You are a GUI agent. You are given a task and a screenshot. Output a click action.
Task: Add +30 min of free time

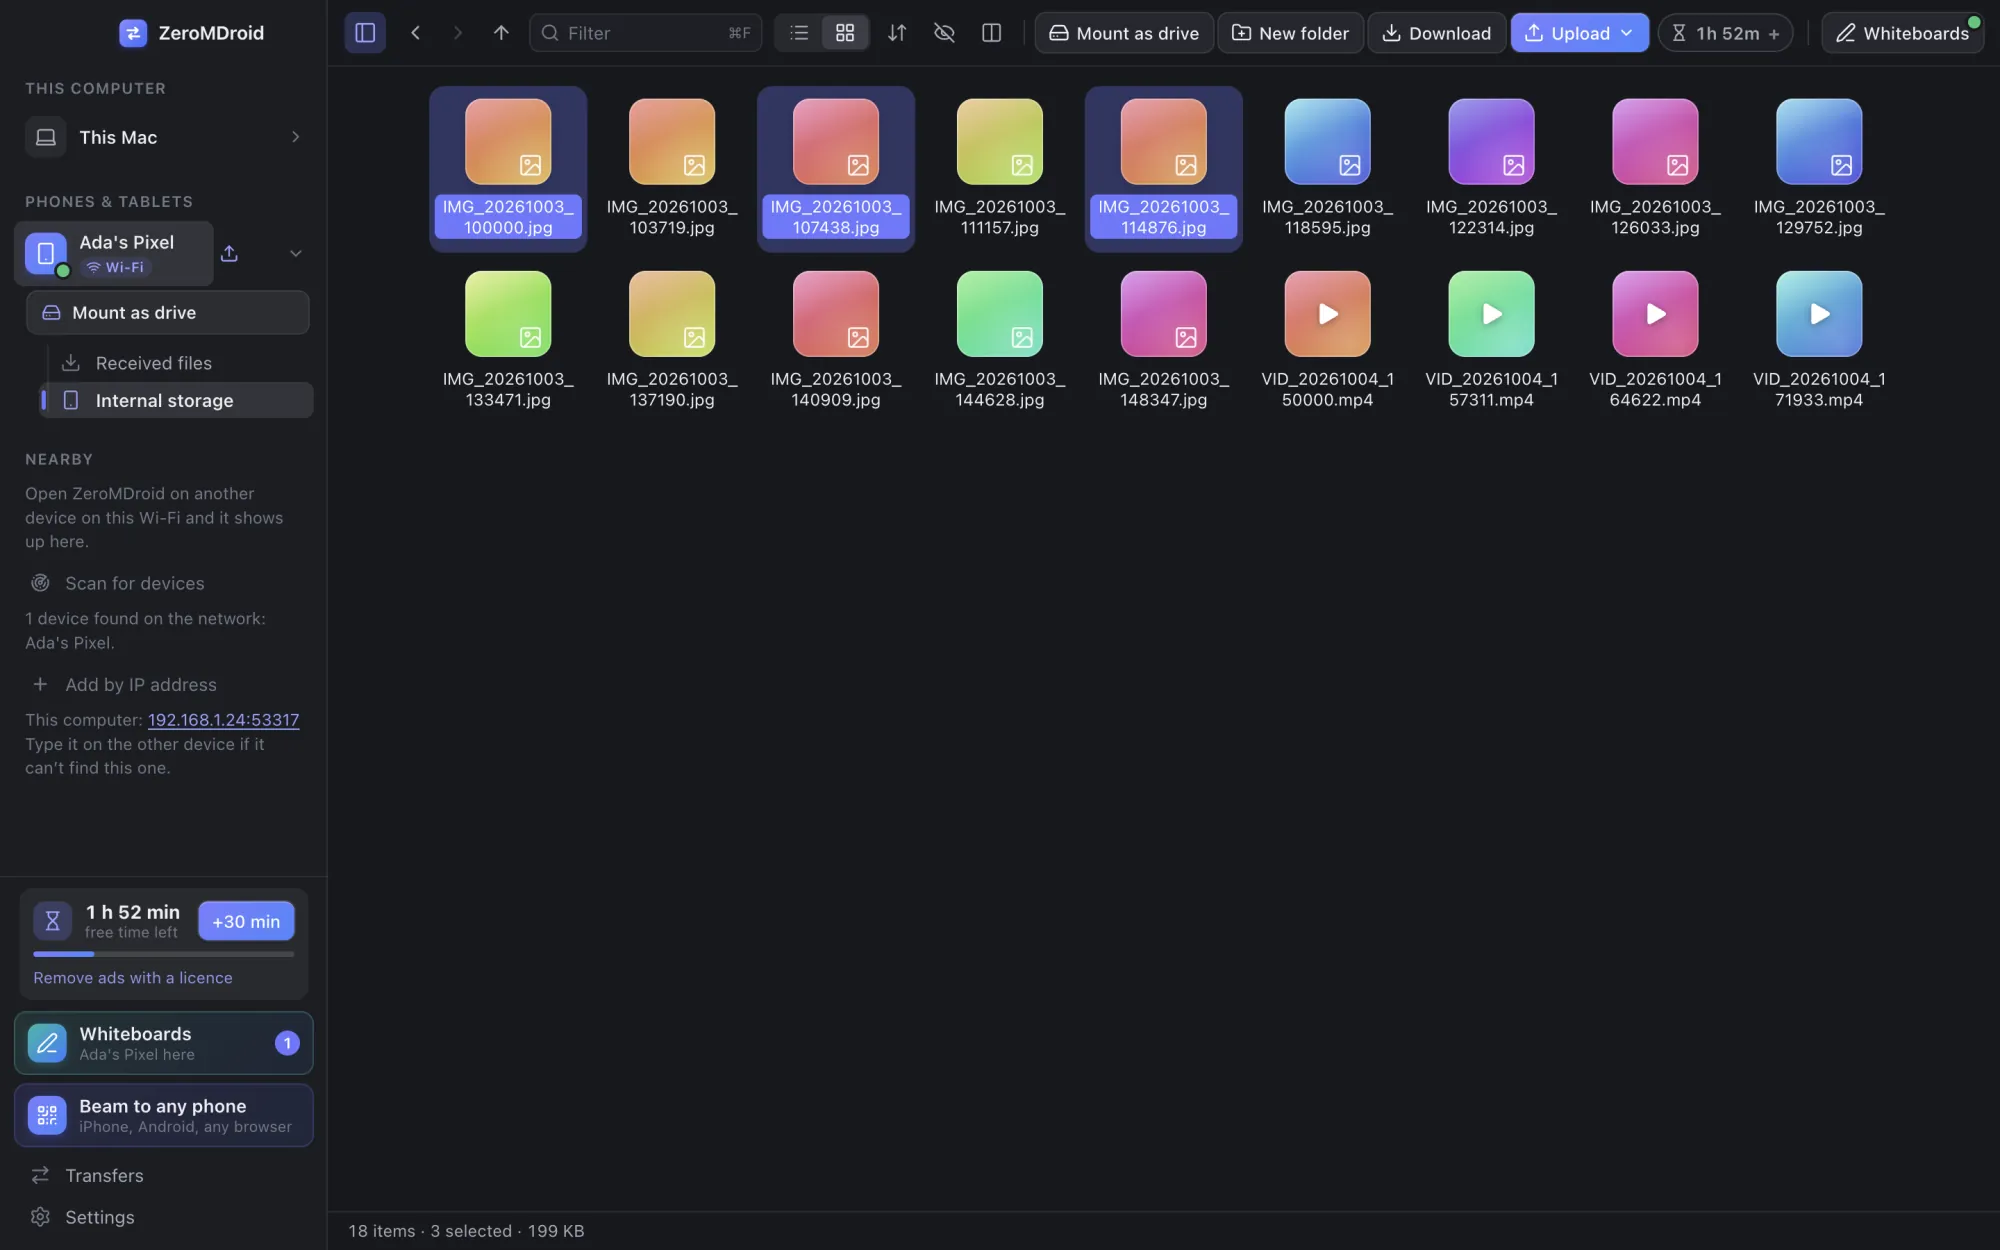(246, 921)
